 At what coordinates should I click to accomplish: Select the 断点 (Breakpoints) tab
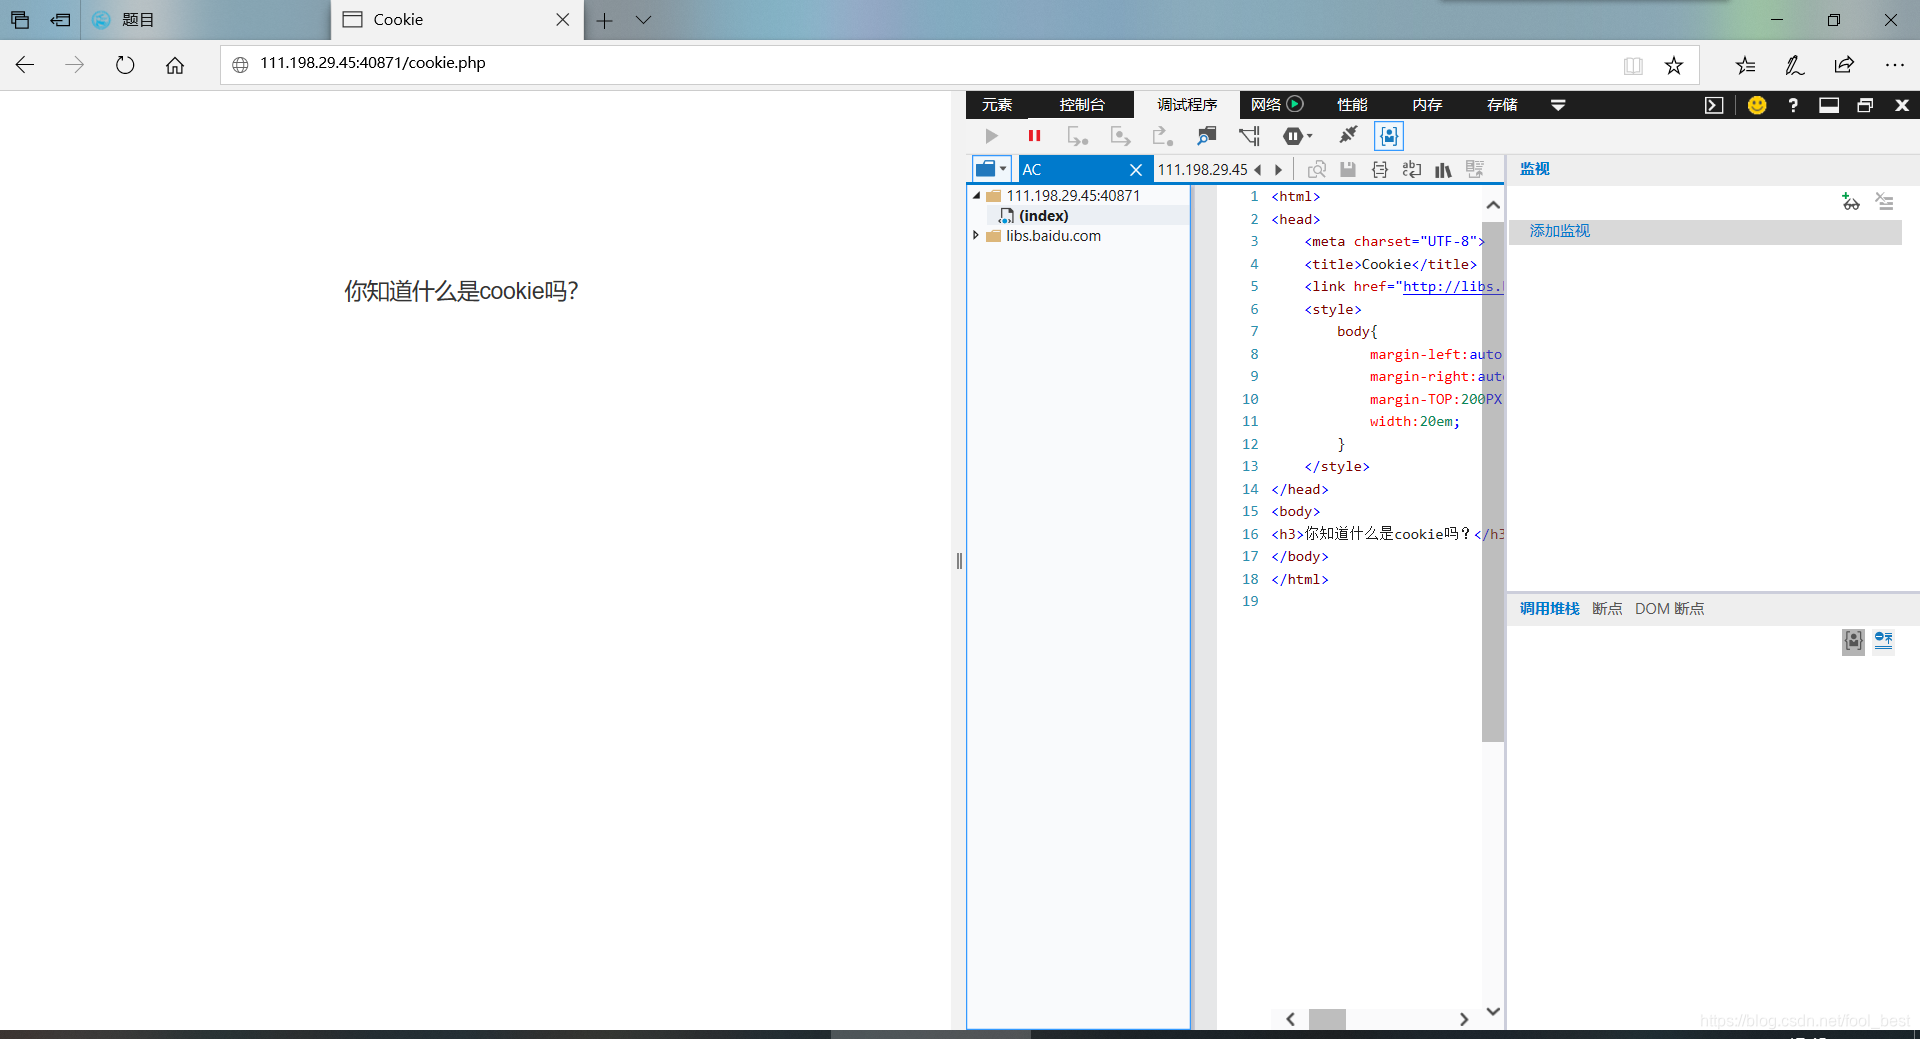(x=1607, y=609)
